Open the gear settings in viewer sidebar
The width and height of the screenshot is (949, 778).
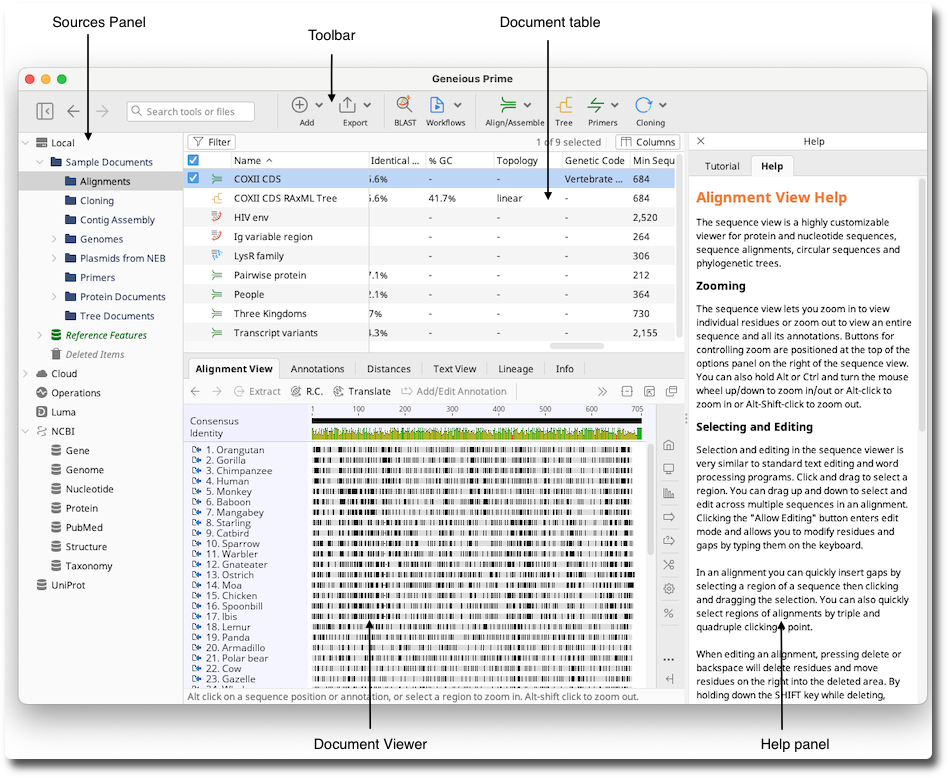(669, 588)
